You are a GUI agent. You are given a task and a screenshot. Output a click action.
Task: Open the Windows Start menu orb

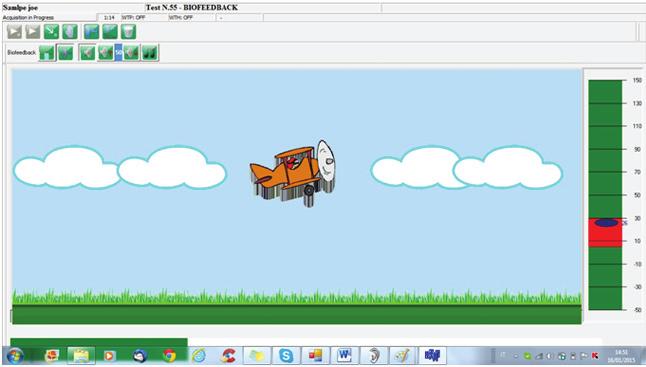[x=14, y=355]
